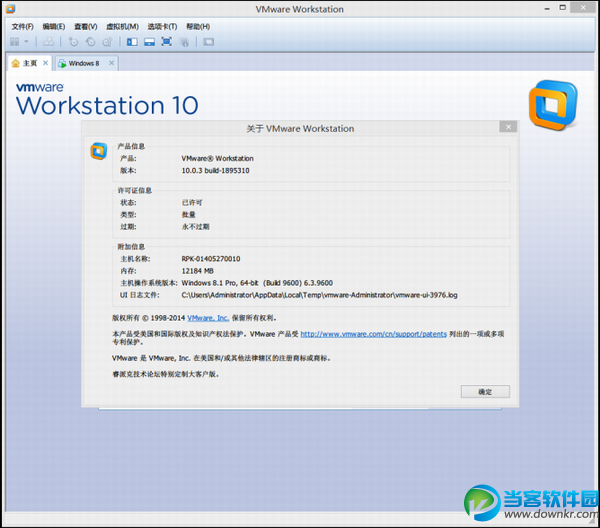Screen dimensions: 600x528
Task: Click the large VMware logo on home page
Action: (x=553, y=104)
